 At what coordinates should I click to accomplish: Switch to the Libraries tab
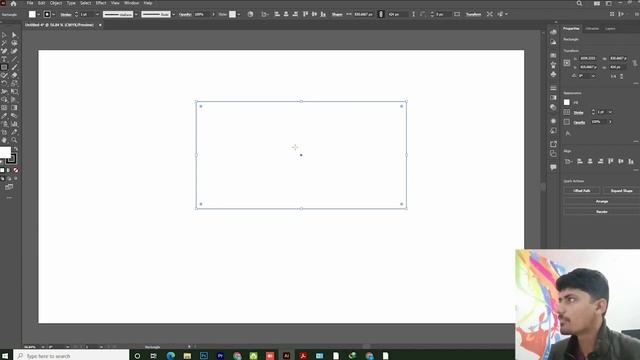click(592, 29)
